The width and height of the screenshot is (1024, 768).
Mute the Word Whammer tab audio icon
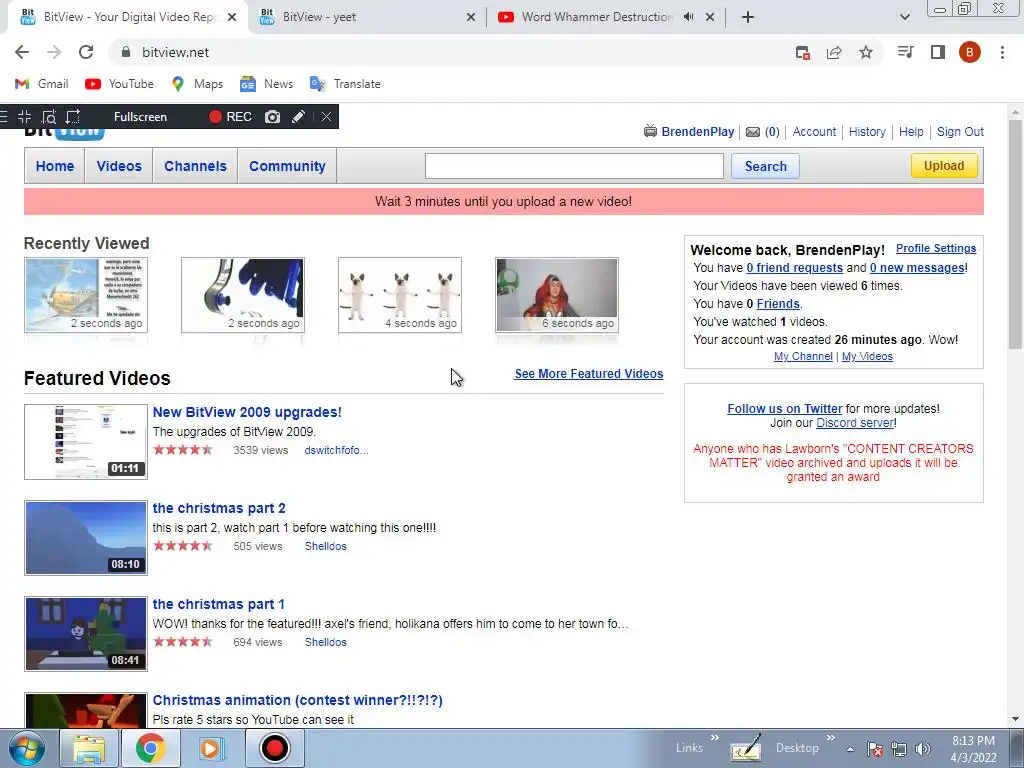pos(688,17)
